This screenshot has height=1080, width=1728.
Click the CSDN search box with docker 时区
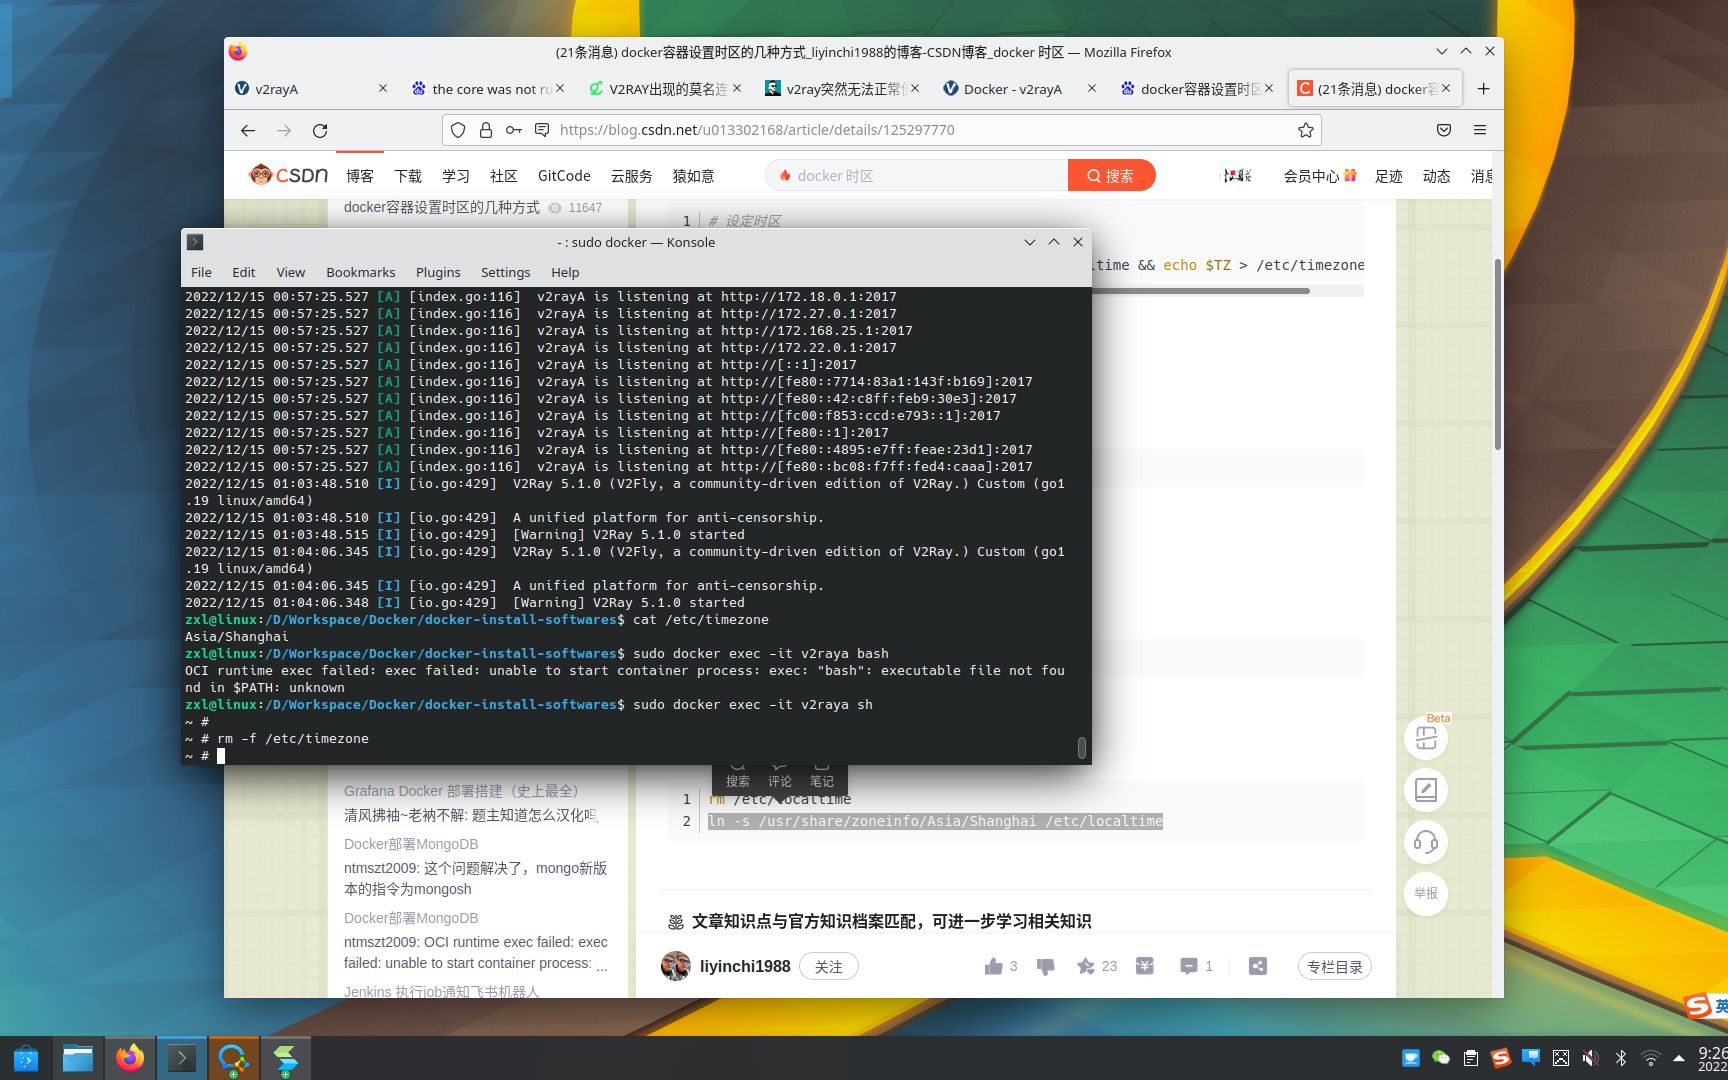point(918,175)
